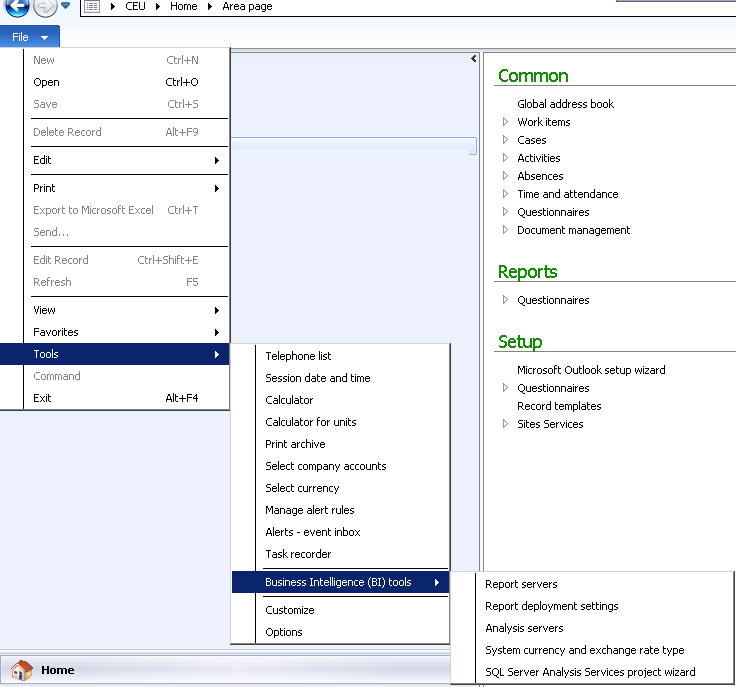
Task: Open Microsoft Outlook setup wizard link
Action: point(591,370)
